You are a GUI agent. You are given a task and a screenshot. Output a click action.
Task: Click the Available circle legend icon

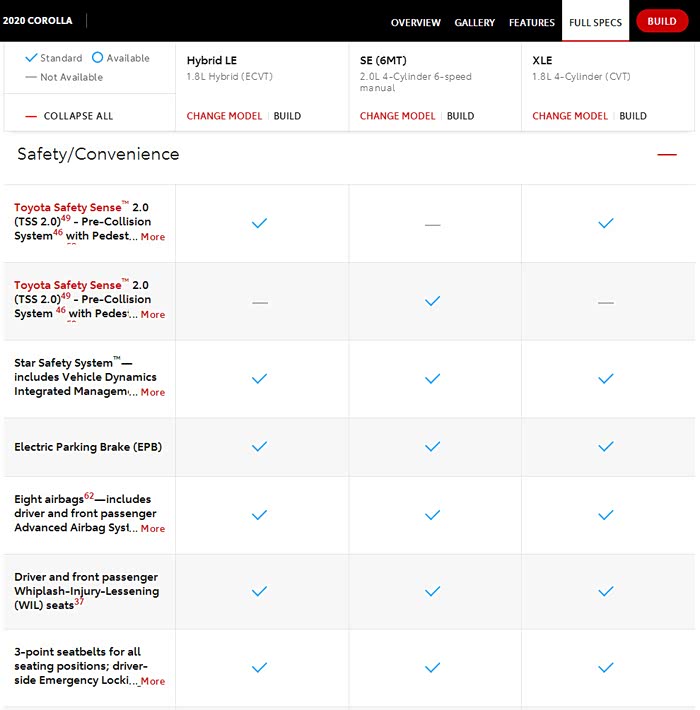(97, 58)
